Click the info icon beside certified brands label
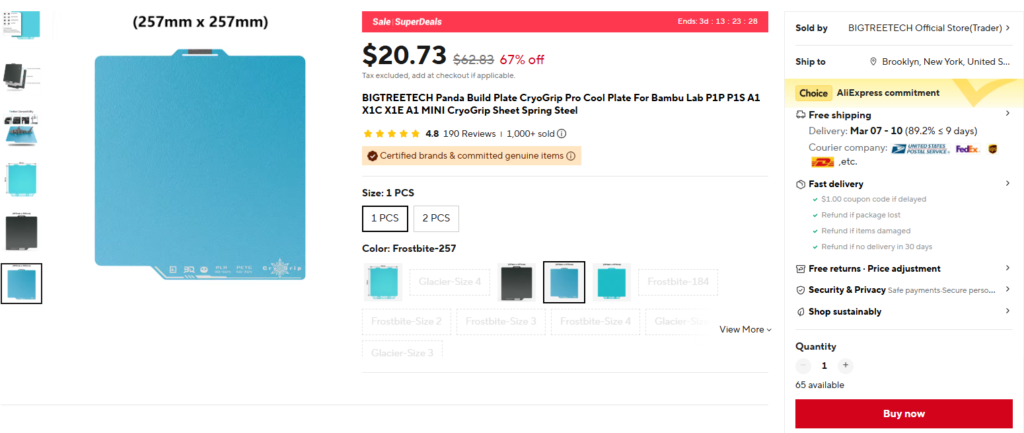 [570, 156]
